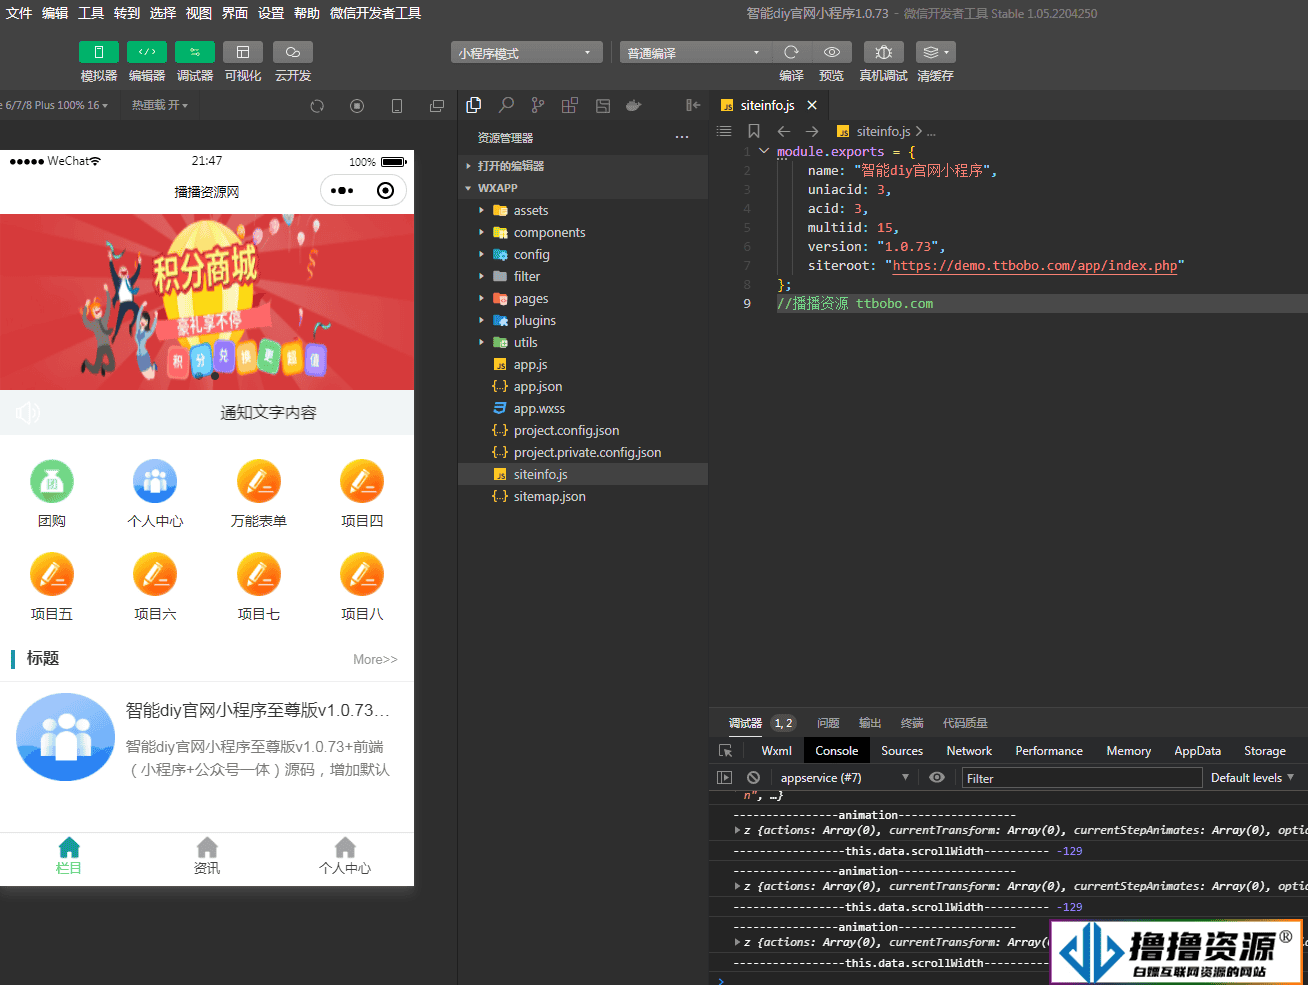
Task: Toggle the console sidebar panel icon
Action: [x=725, y=778]
